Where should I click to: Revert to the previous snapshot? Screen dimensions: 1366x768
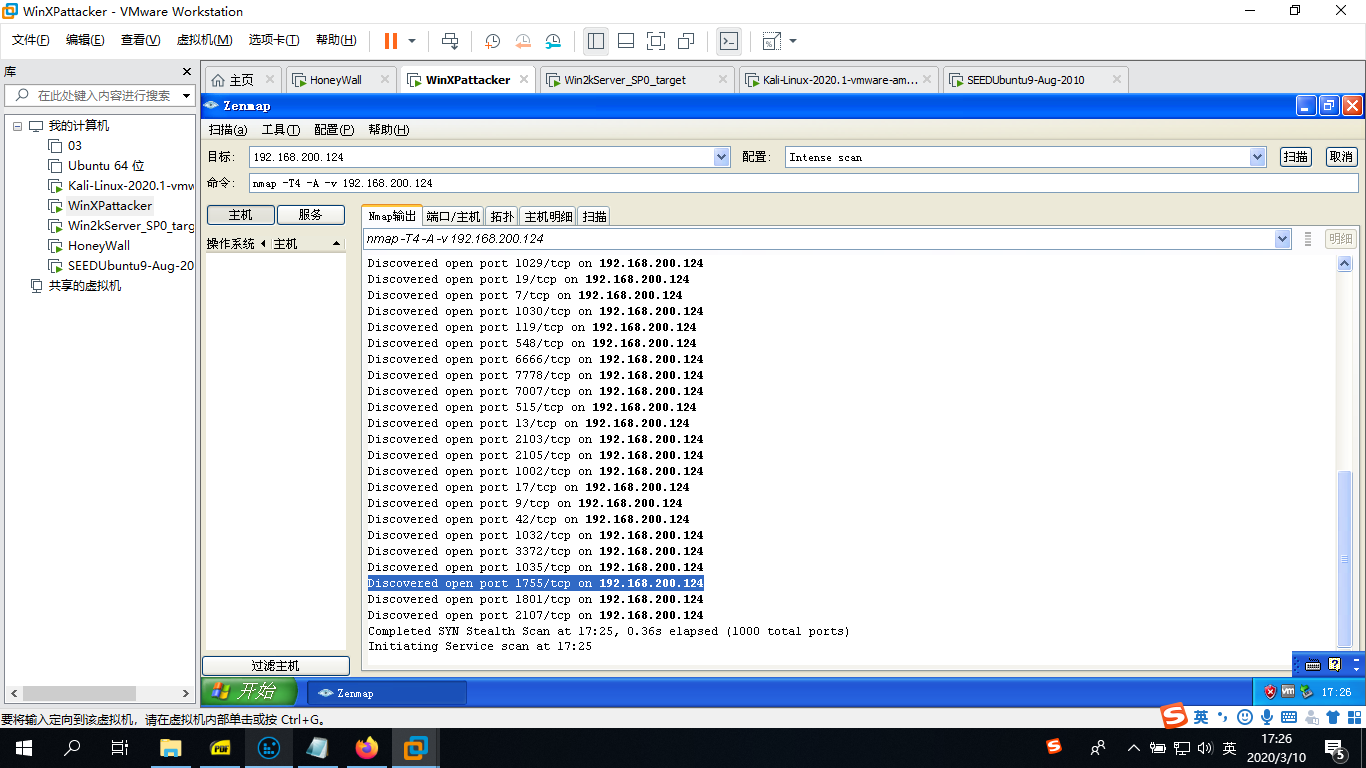[x=523, y=41]
